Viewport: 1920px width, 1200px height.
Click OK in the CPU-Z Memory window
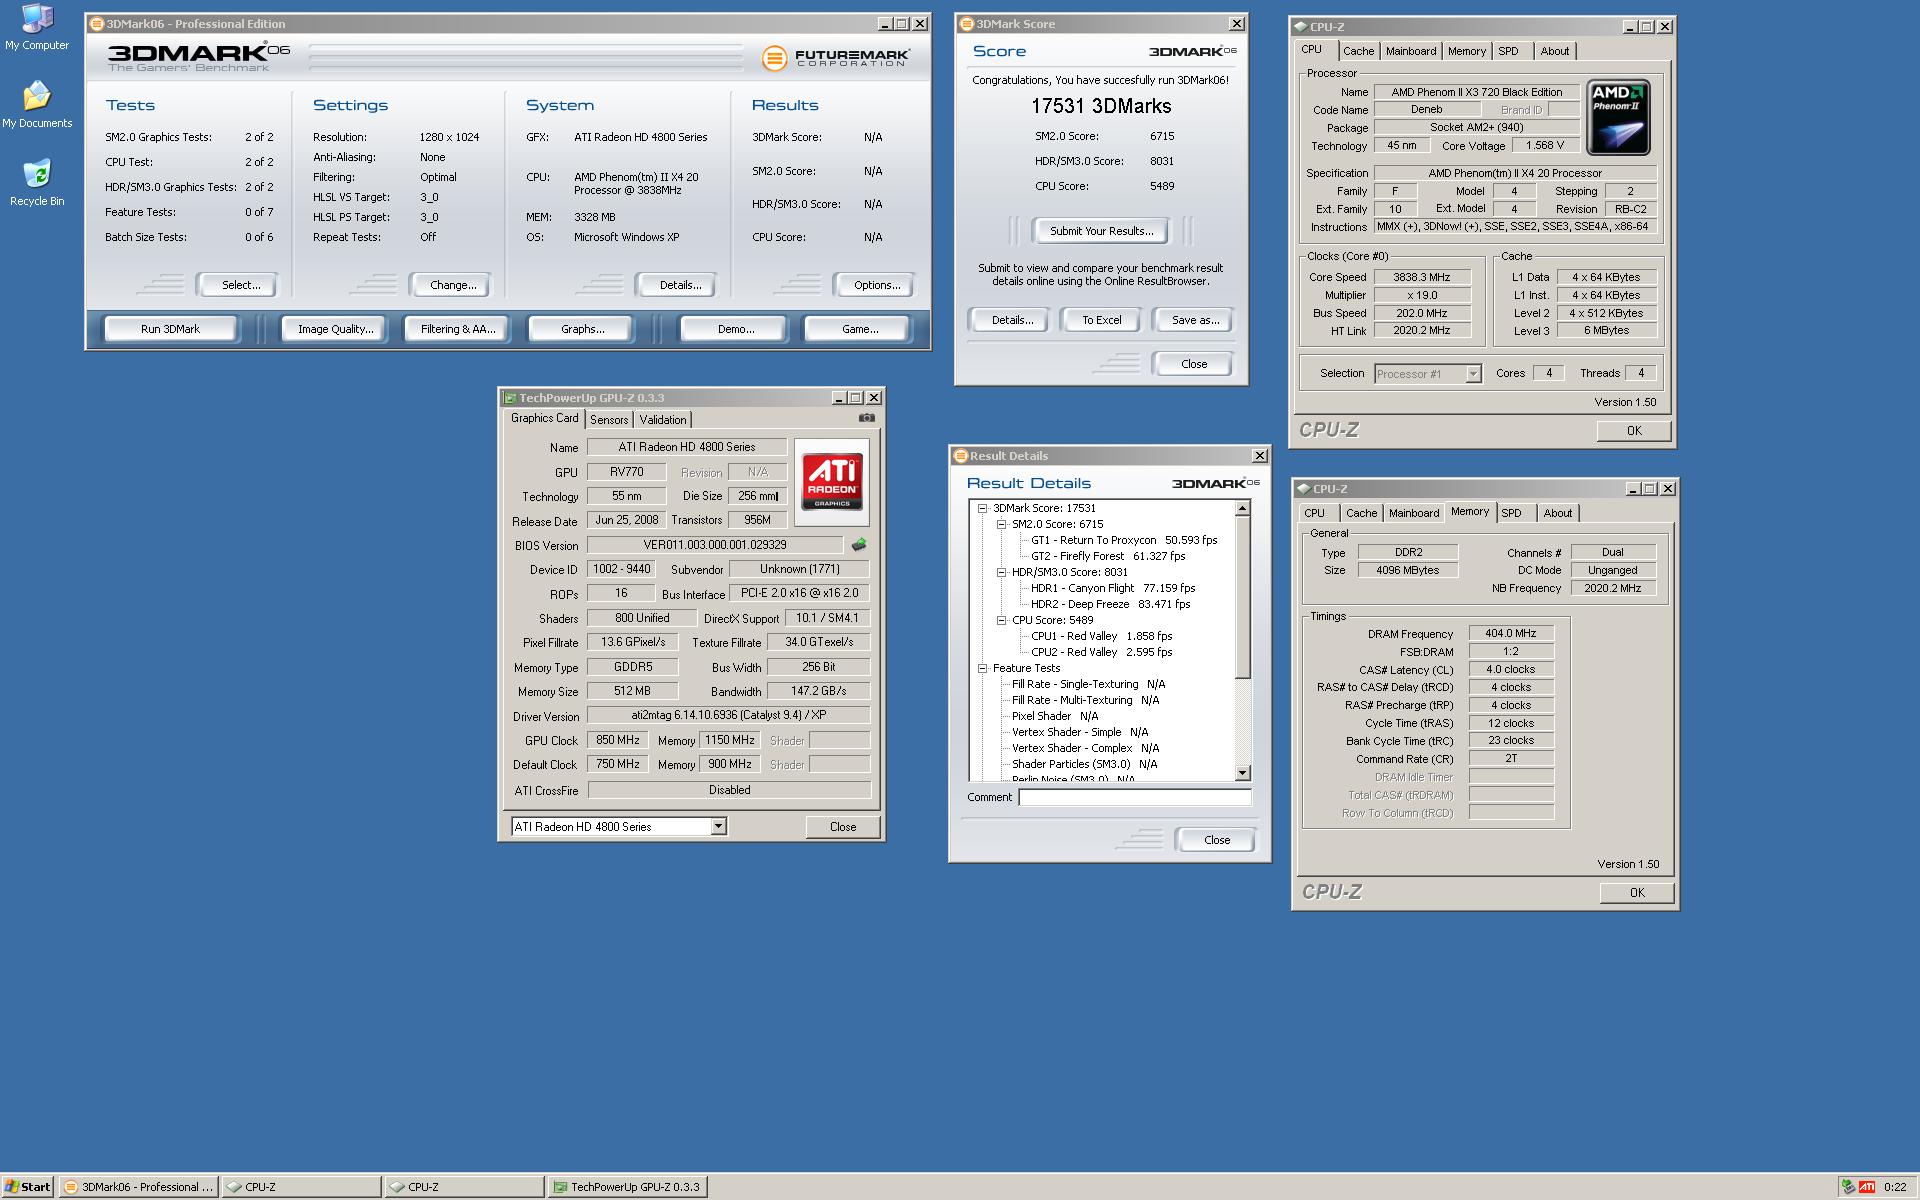pyautogui.click(x=1636, y=893)
